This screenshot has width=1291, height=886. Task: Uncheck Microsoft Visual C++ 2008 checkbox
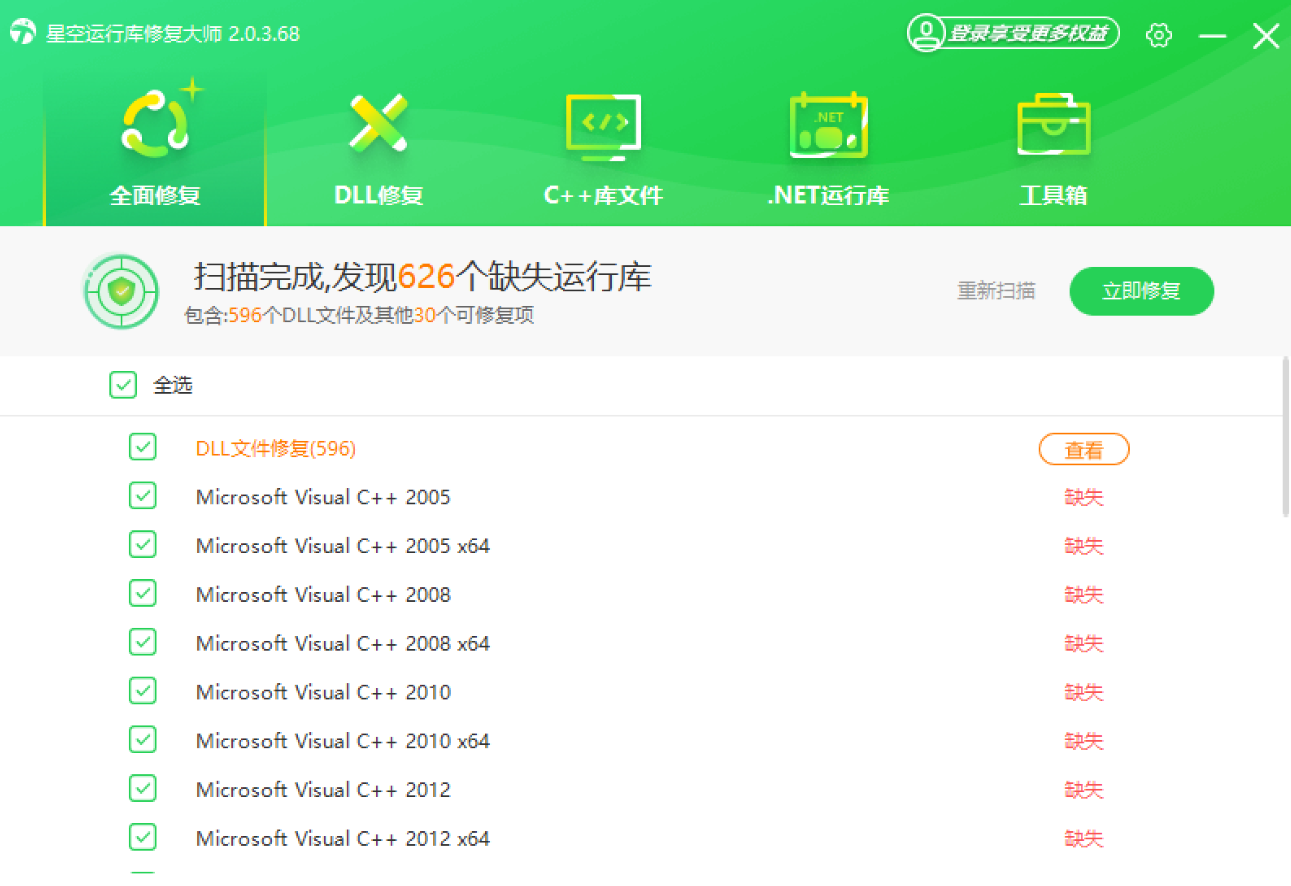pyautogui.click(x=143, y=593)
